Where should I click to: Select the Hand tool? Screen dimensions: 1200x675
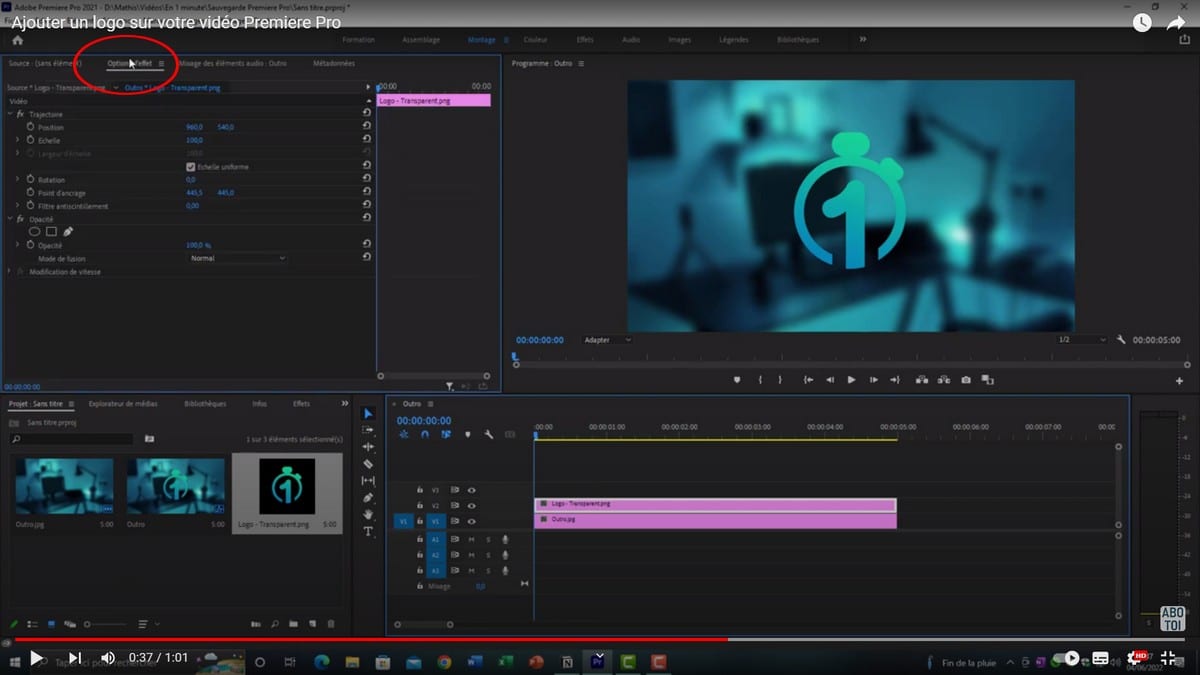click(x=368, y=514)
